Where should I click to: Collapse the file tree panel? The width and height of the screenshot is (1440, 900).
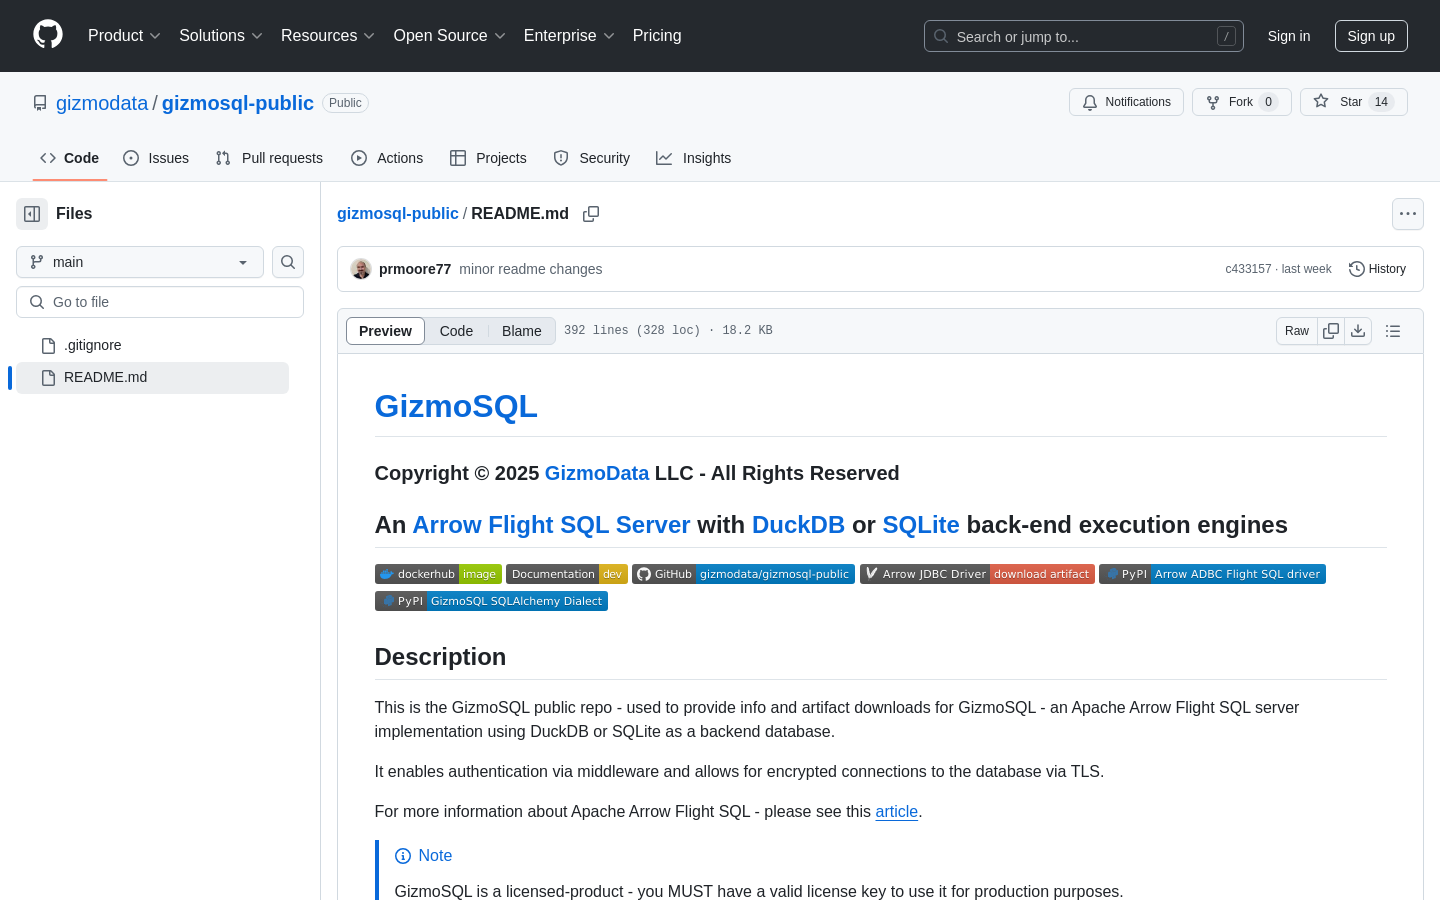(x=32, y=214)
